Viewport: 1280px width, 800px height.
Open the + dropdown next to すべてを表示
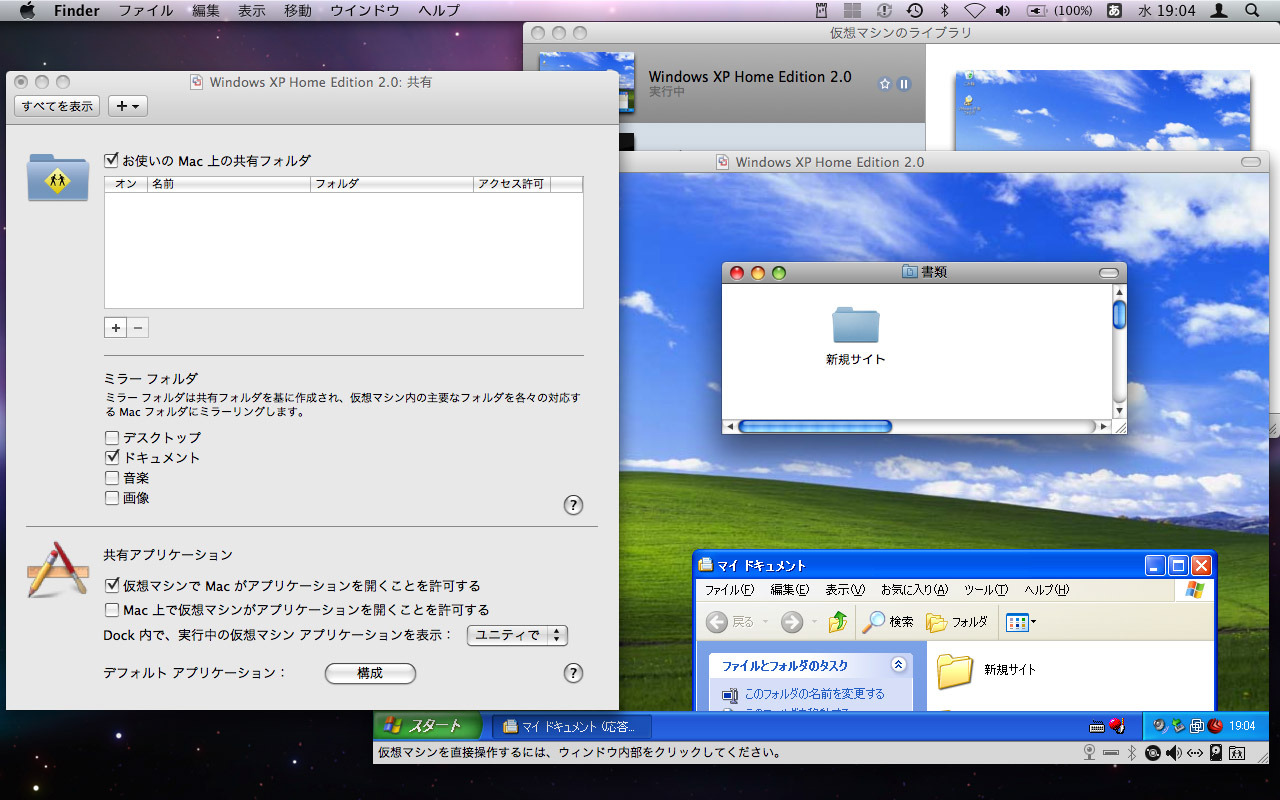pyautogui.click(x=127, y=106)
